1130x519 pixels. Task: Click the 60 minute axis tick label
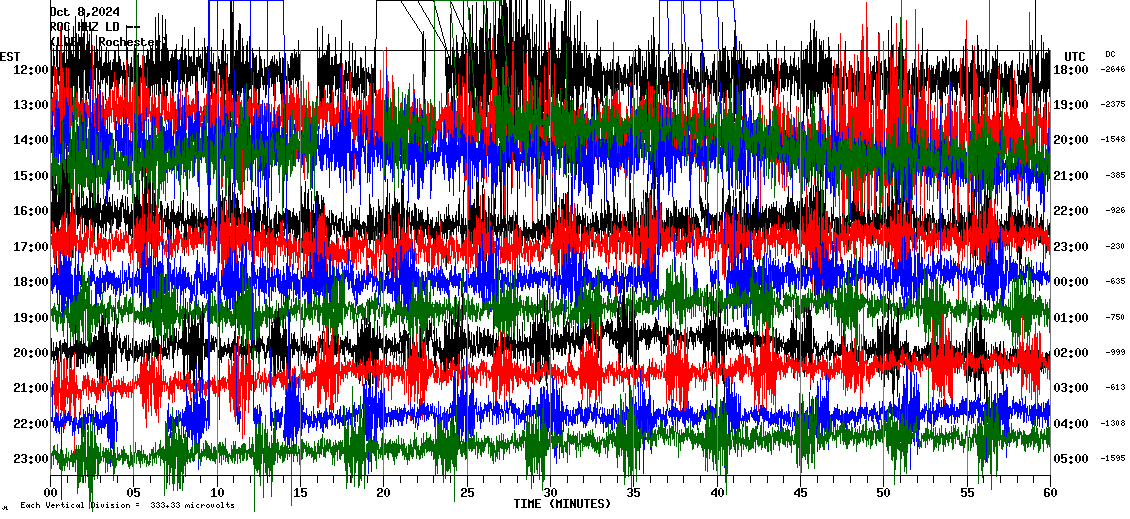pyautogui.click(x=1049, y=493)
